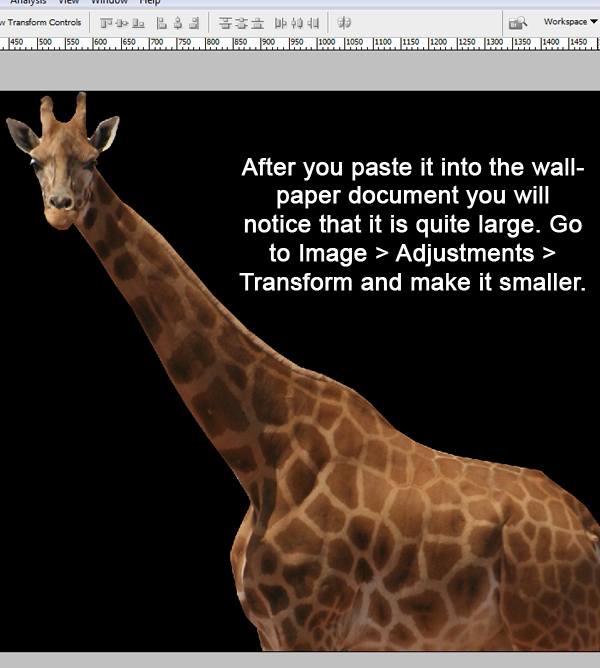
Task: Click the Distribute Bottom Edges icon
Action: coord(257,23)
